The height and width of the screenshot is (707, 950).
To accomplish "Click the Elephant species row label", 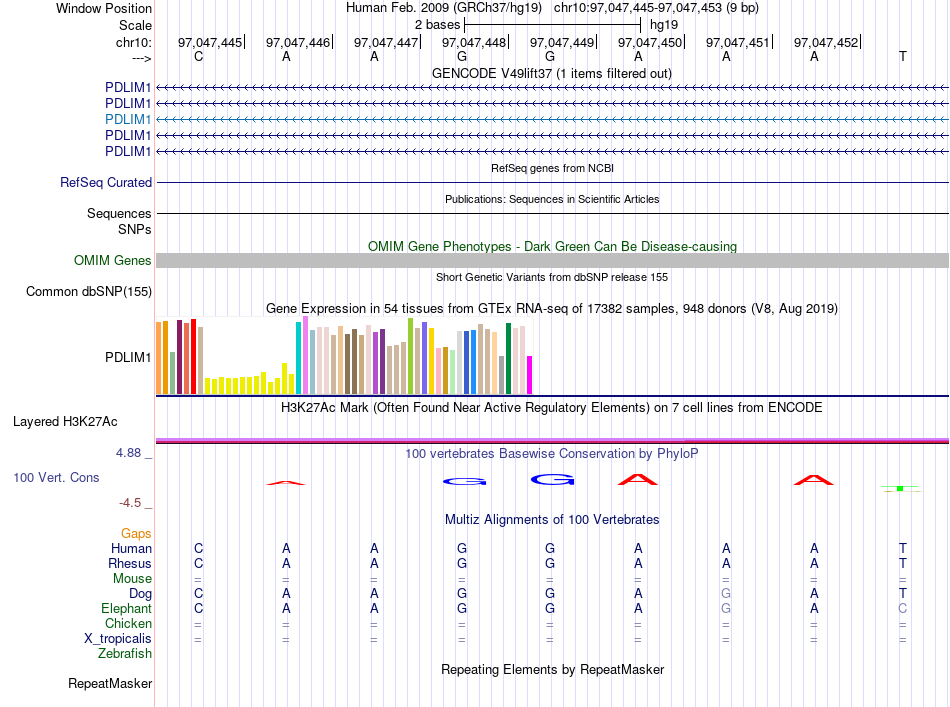I will (126, 608).
